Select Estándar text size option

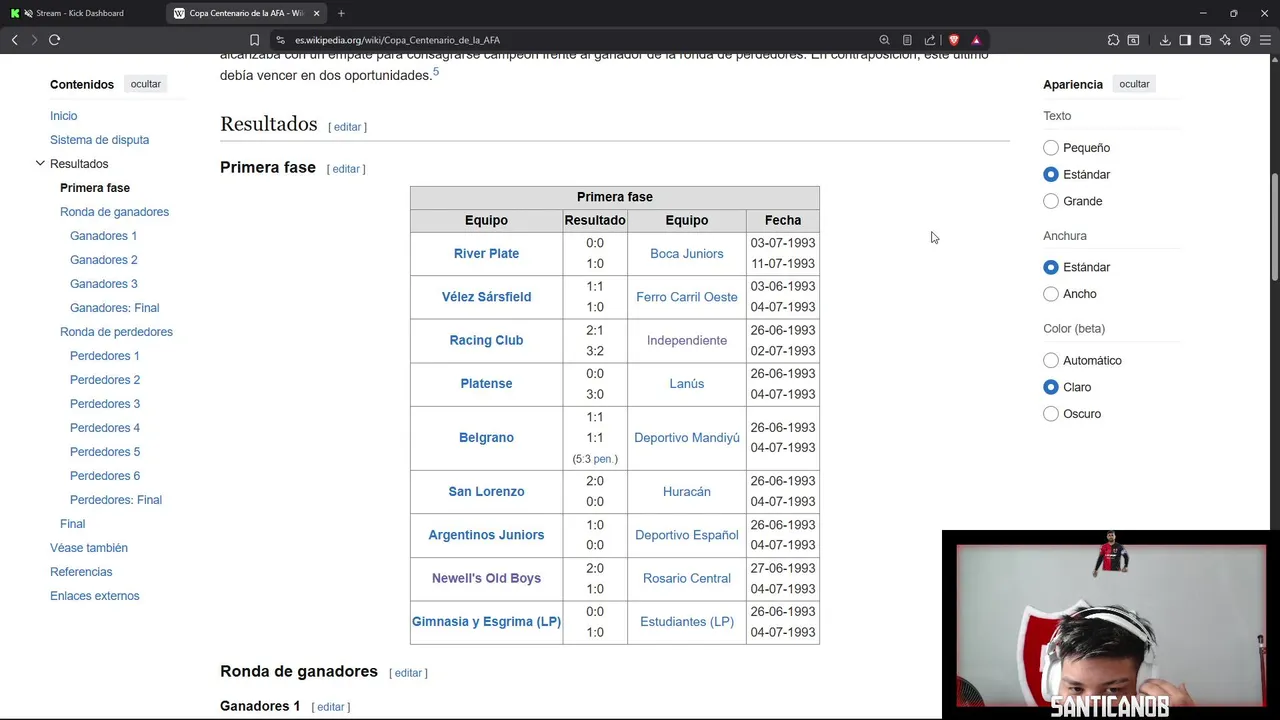(1051, 174)
